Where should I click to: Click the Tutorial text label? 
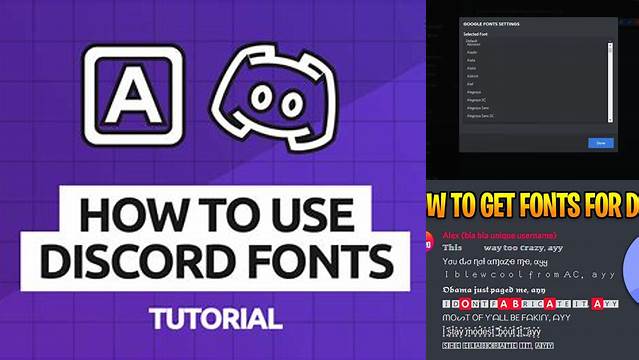216,319
